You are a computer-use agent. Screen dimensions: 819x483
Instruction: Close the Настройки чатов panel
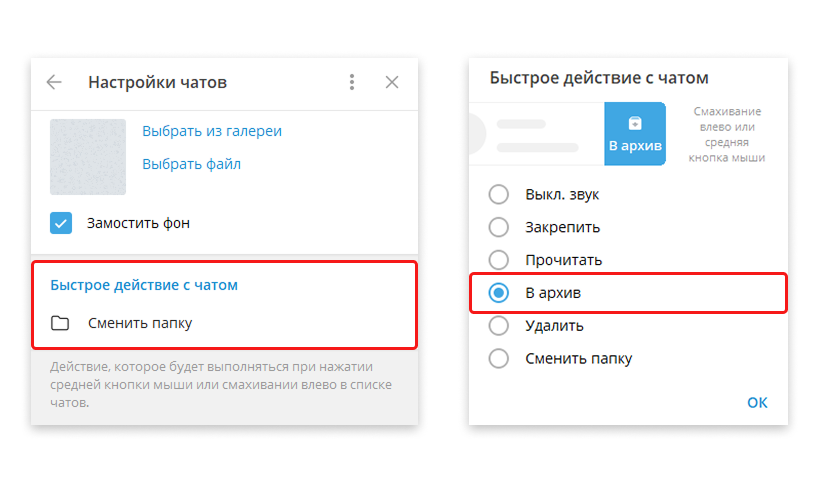click(x=392, y=82)
